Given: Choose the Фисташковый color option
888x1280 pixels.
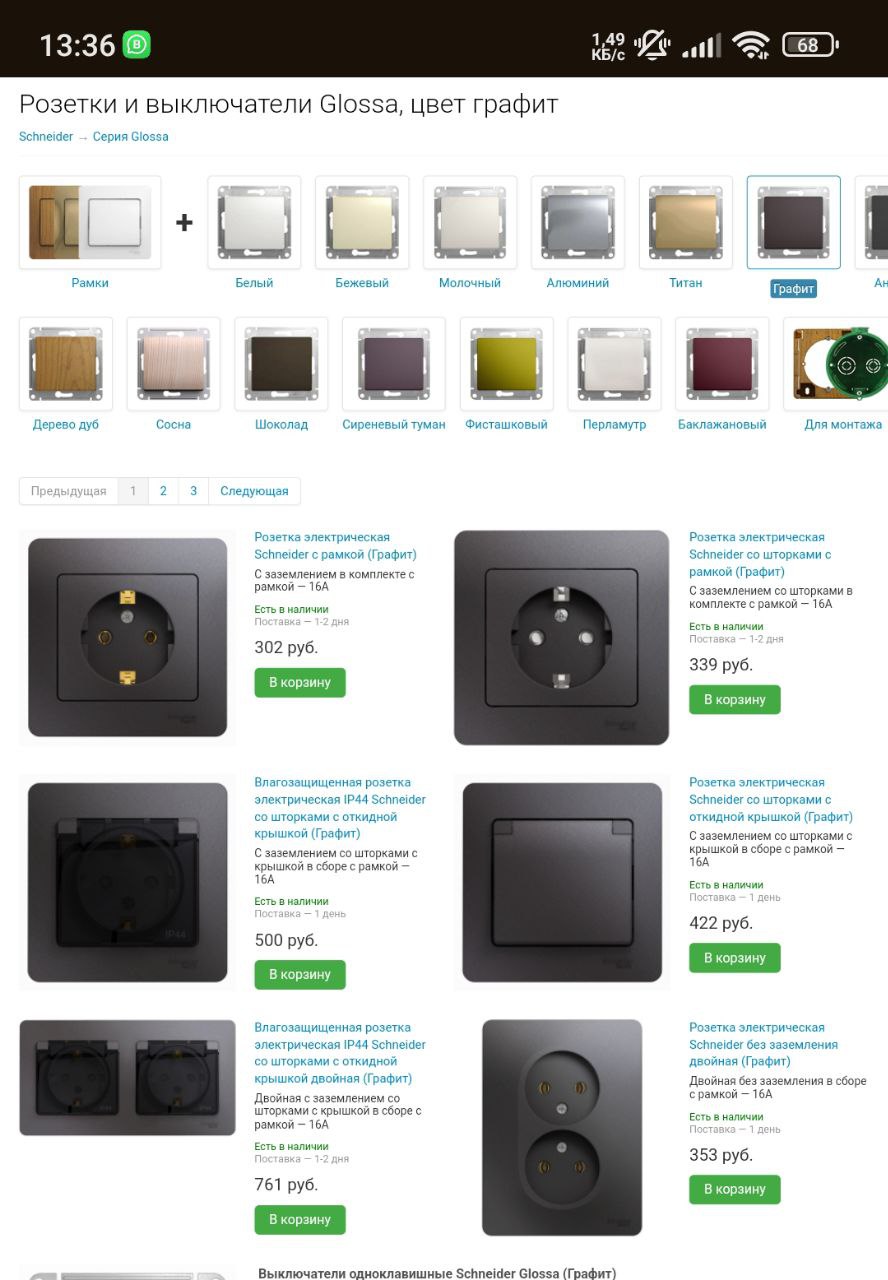Looking at the screenshot, I should [x=506, y=365].
